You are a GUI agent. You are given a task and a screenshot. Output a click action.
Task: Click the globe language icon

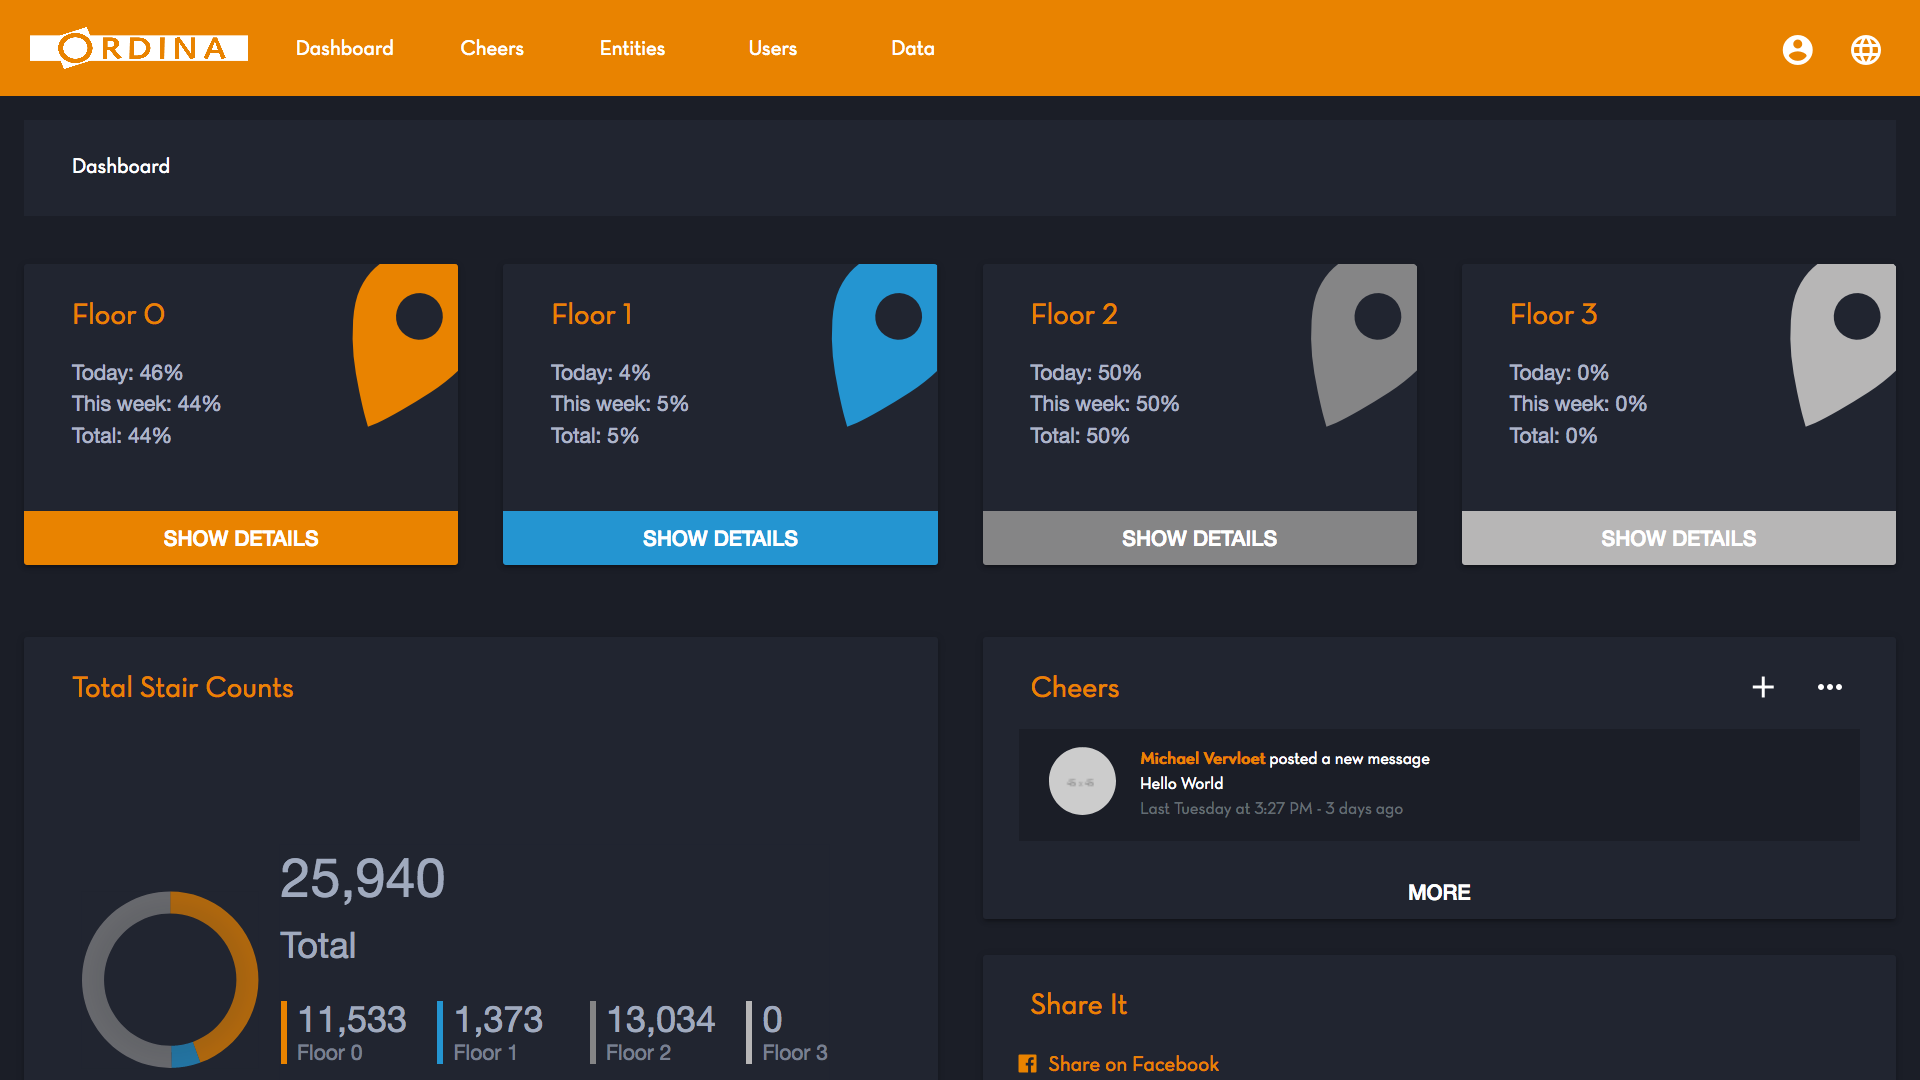1865,49
